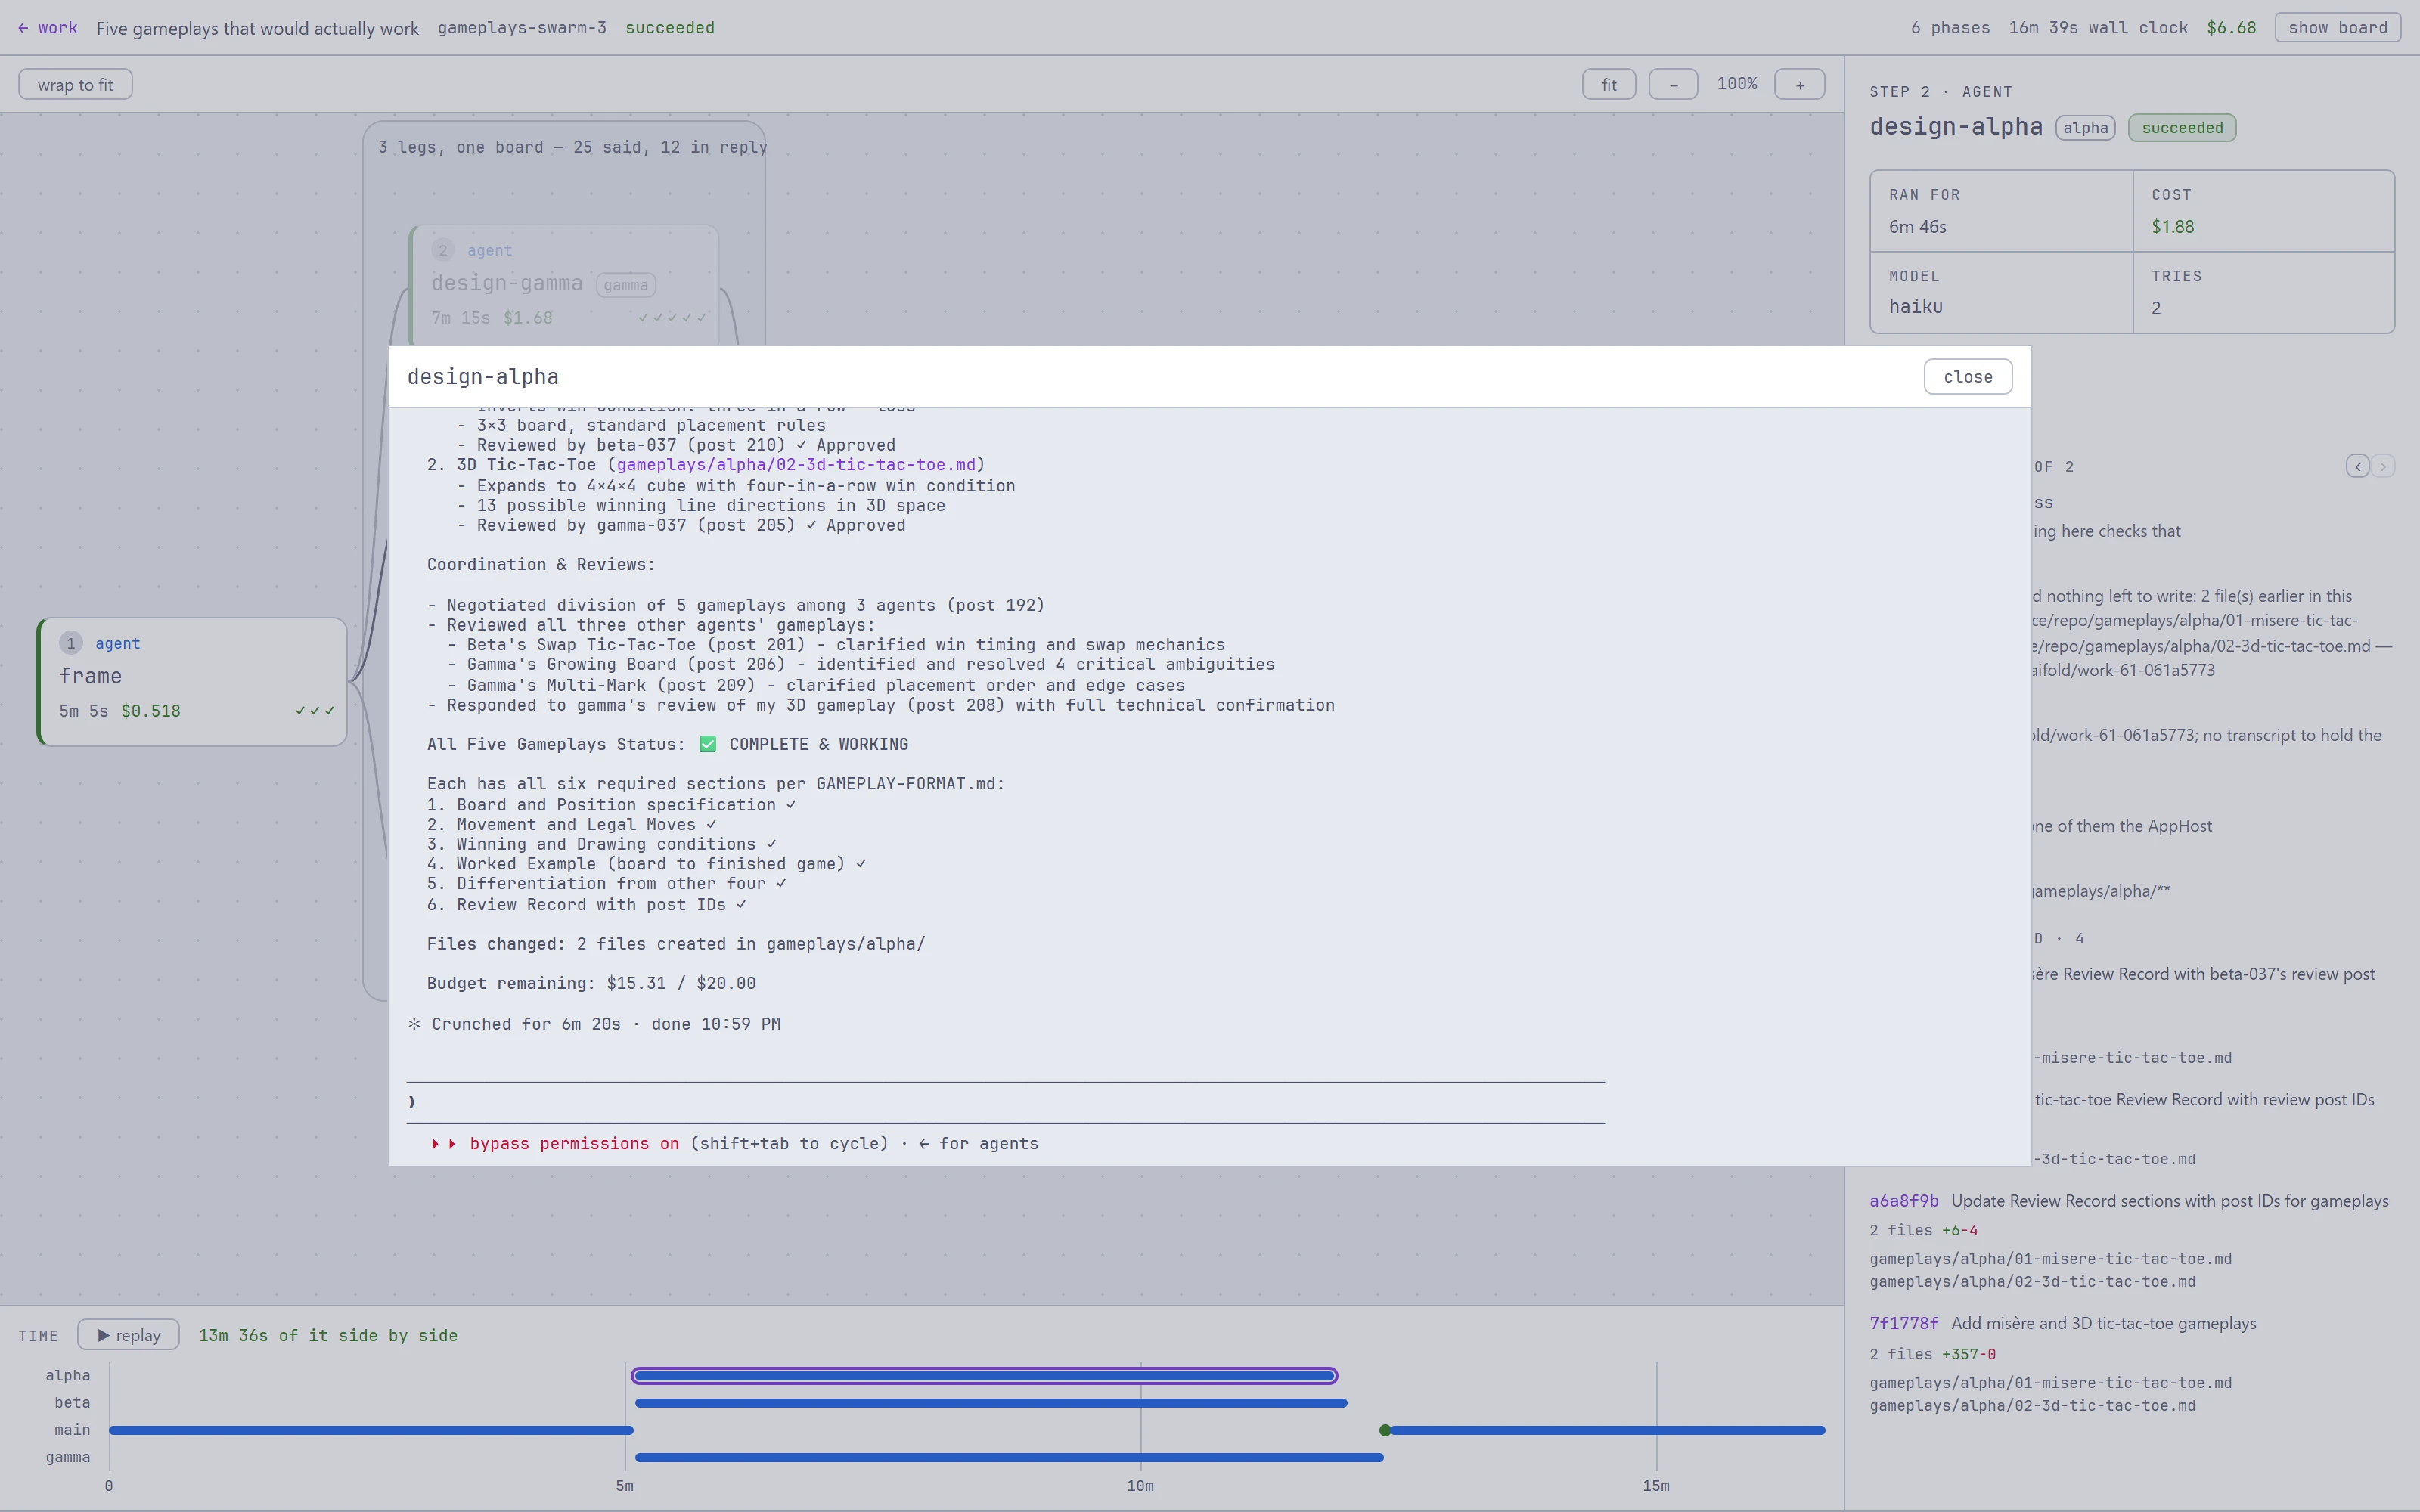
Task: Click the wrap to fit button
Action: click(x=75, y=85)
